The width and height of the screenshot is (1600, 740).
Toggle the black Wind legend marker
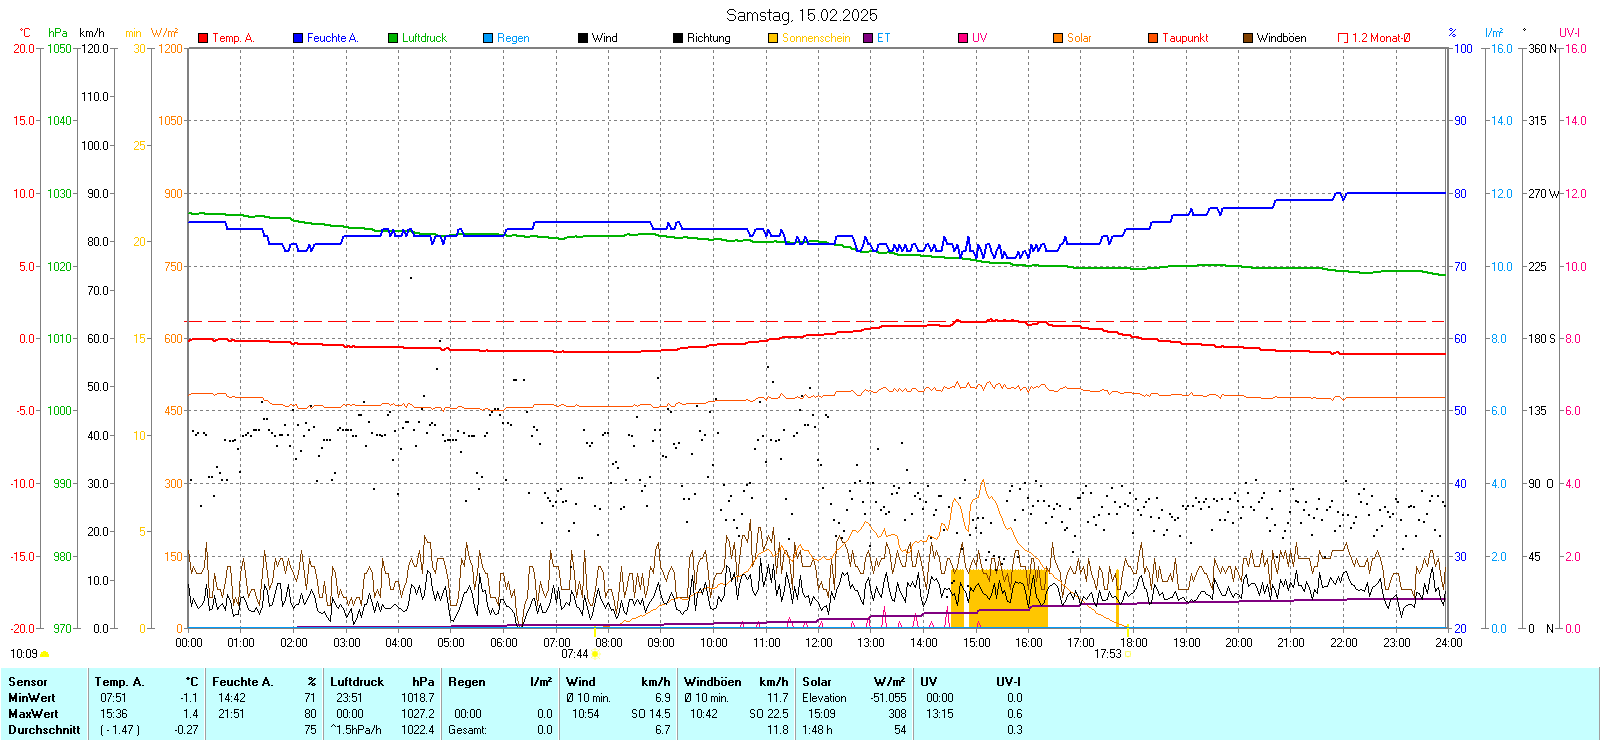click(x=583, y=38)
